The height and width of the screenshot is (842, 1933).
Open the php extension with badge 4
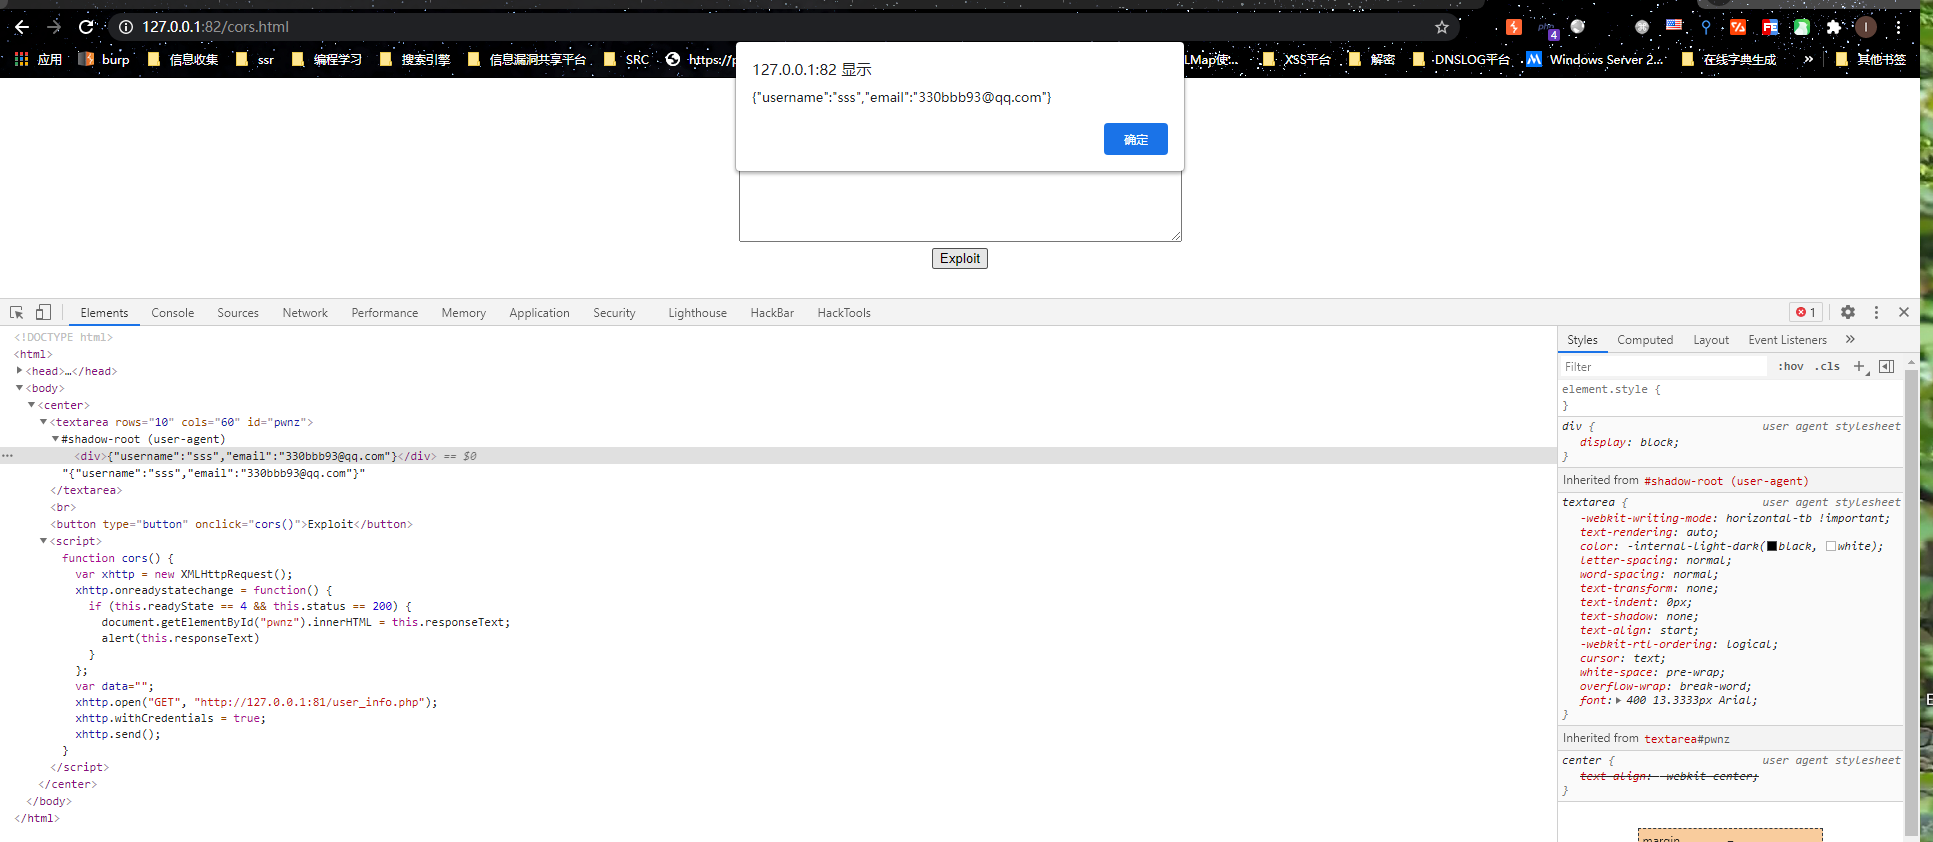pos(1547,29)
